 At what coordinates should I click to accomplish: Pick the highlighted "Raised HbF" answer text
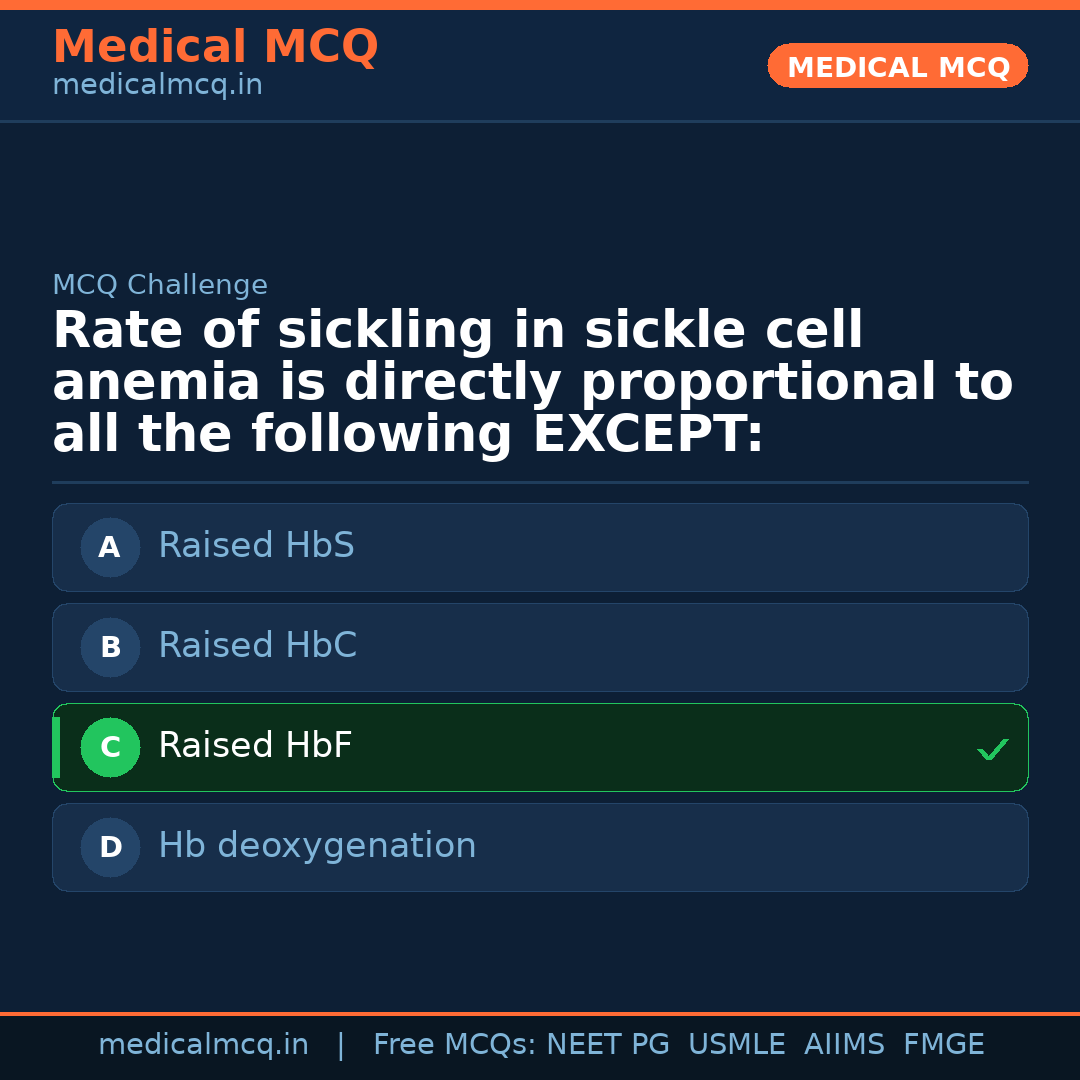[255, 746]
